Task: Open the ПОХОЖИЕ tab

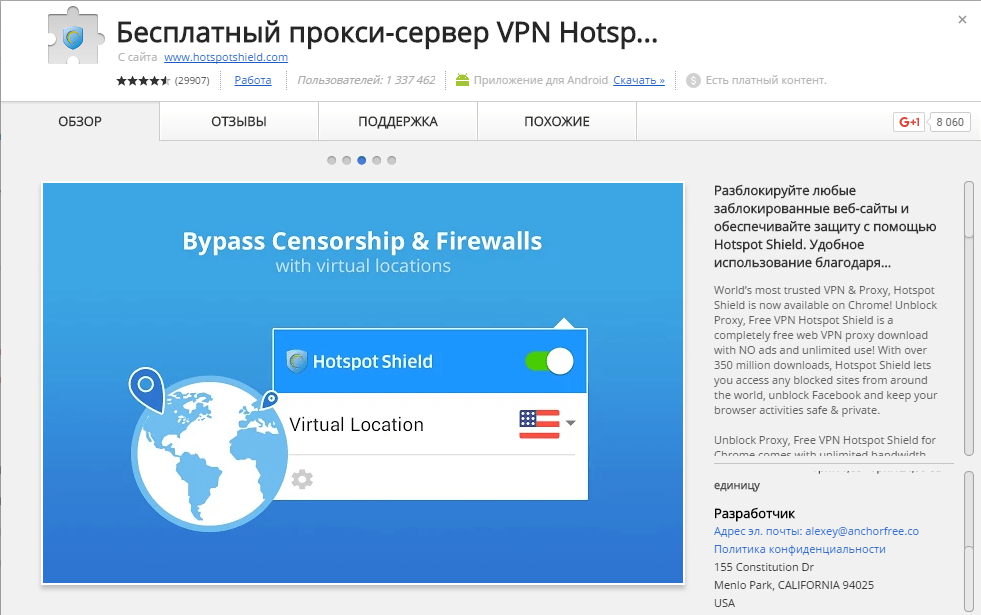Action: click(557, 121)
